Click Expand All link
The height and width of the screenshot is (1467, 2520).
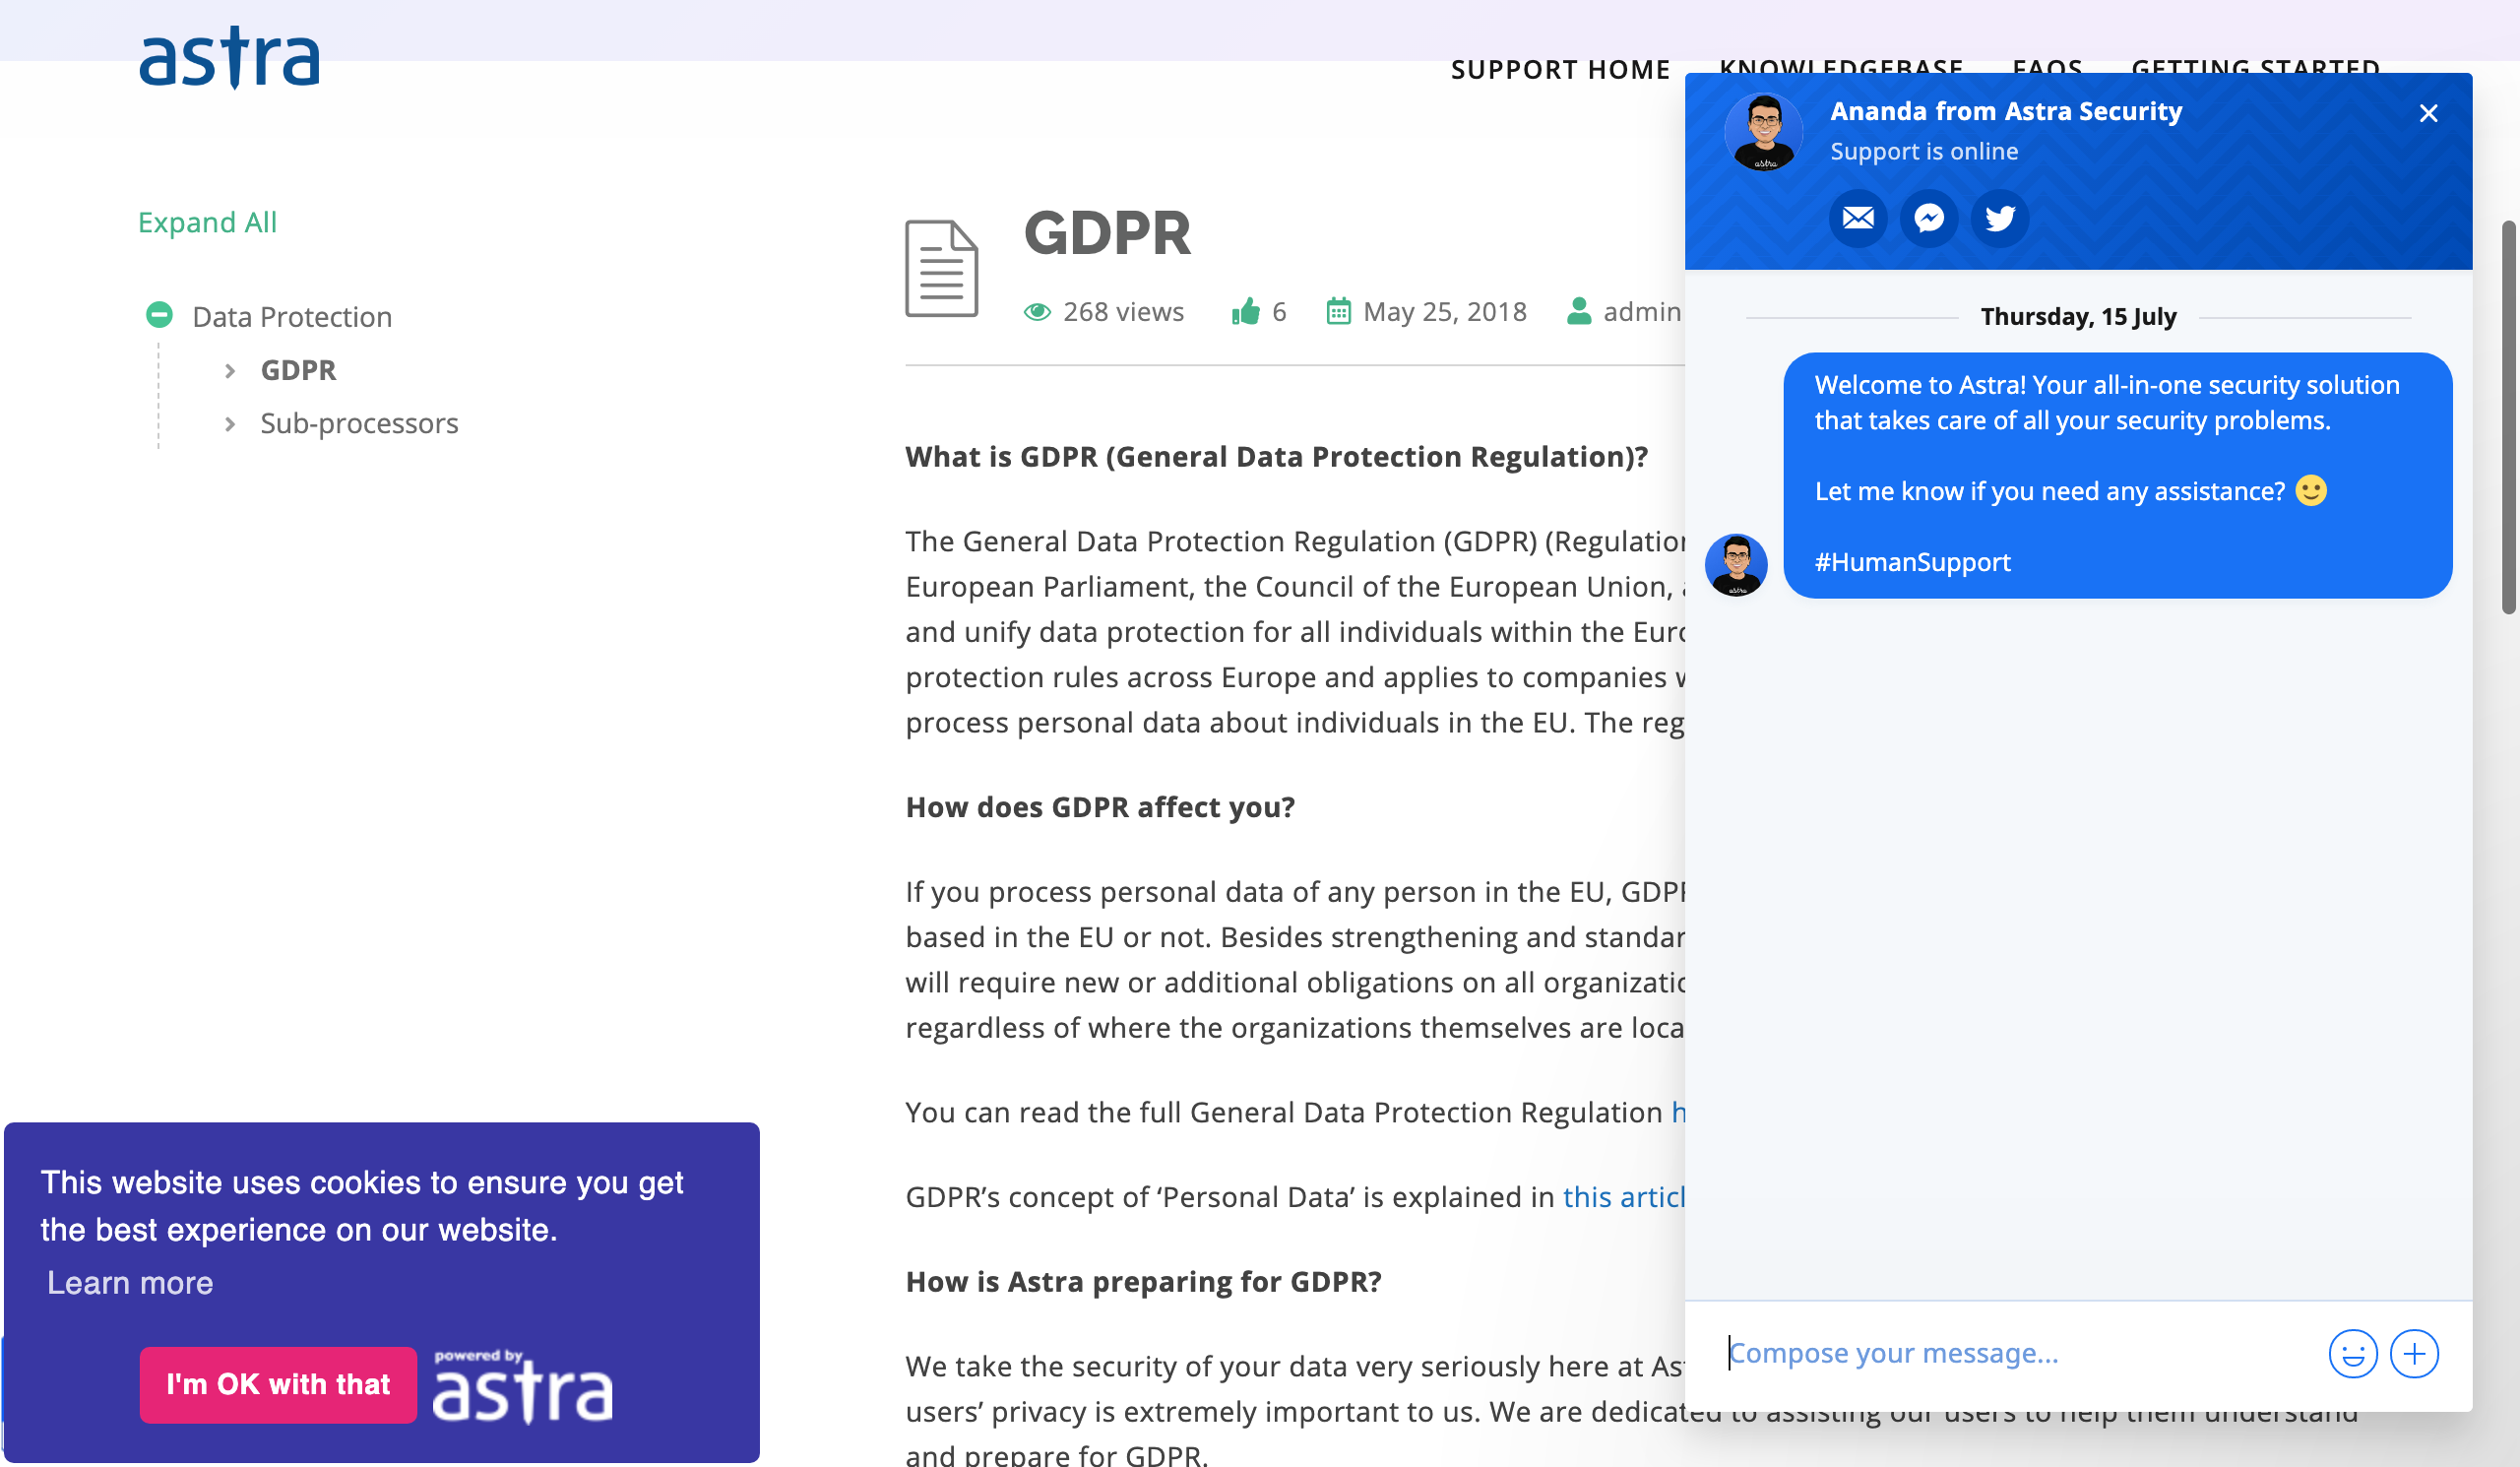coord(207,222)
